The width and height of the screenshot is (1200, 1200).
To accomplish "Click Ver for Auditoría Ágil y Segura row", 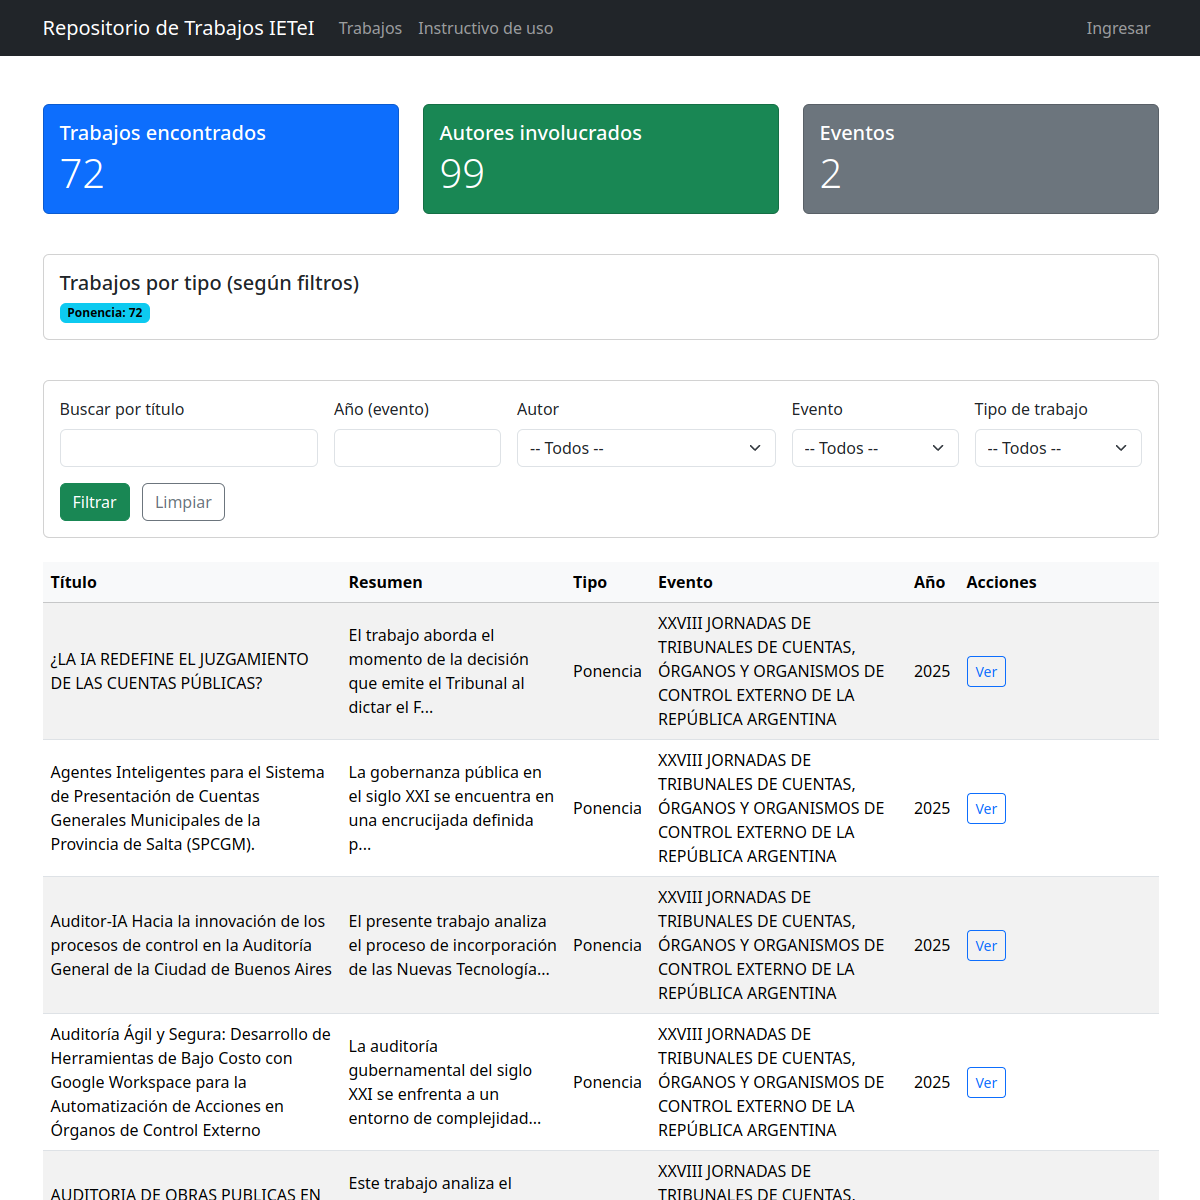I will point(986,1082).
